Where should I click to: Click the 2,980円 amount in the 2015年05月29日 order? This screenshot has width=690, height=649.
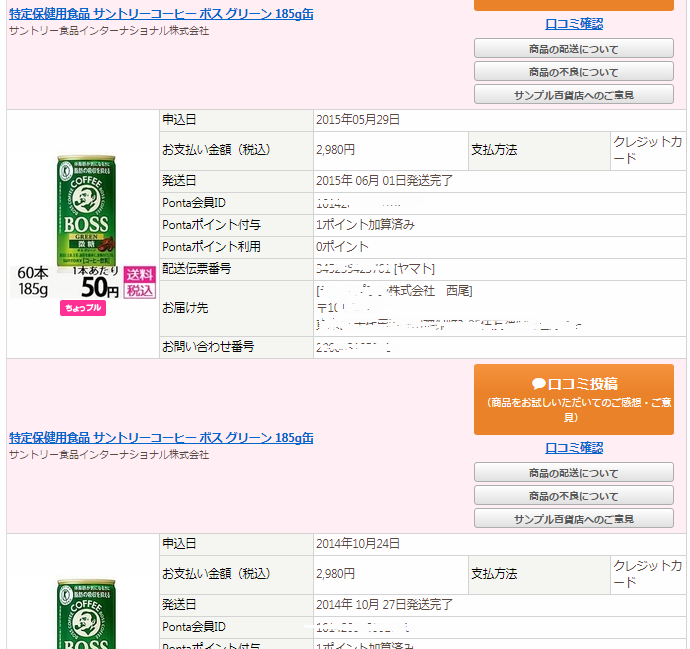click(335, 150)
